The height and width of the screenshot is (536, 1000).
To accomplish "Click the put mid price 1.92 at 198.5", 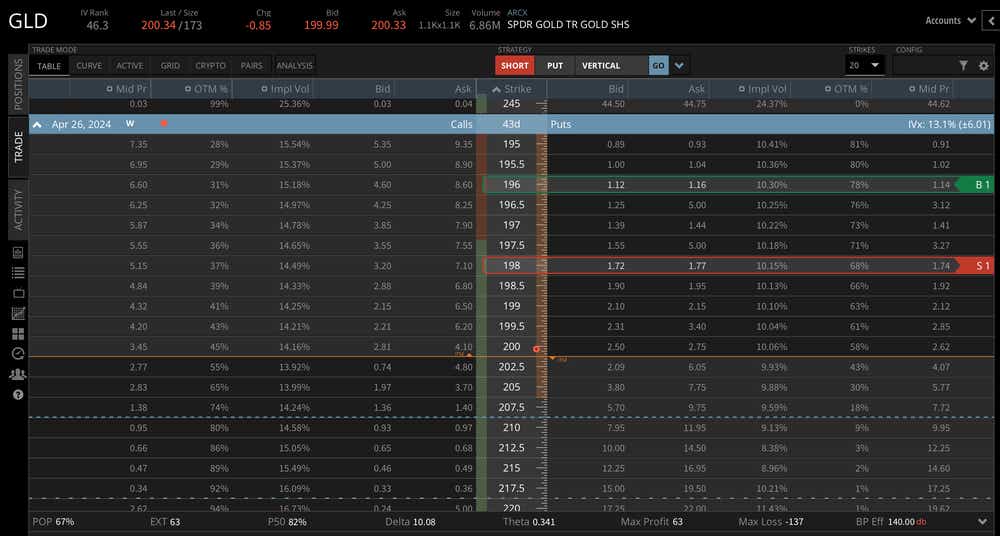I will pyautogui.click(x=941, y=286).
